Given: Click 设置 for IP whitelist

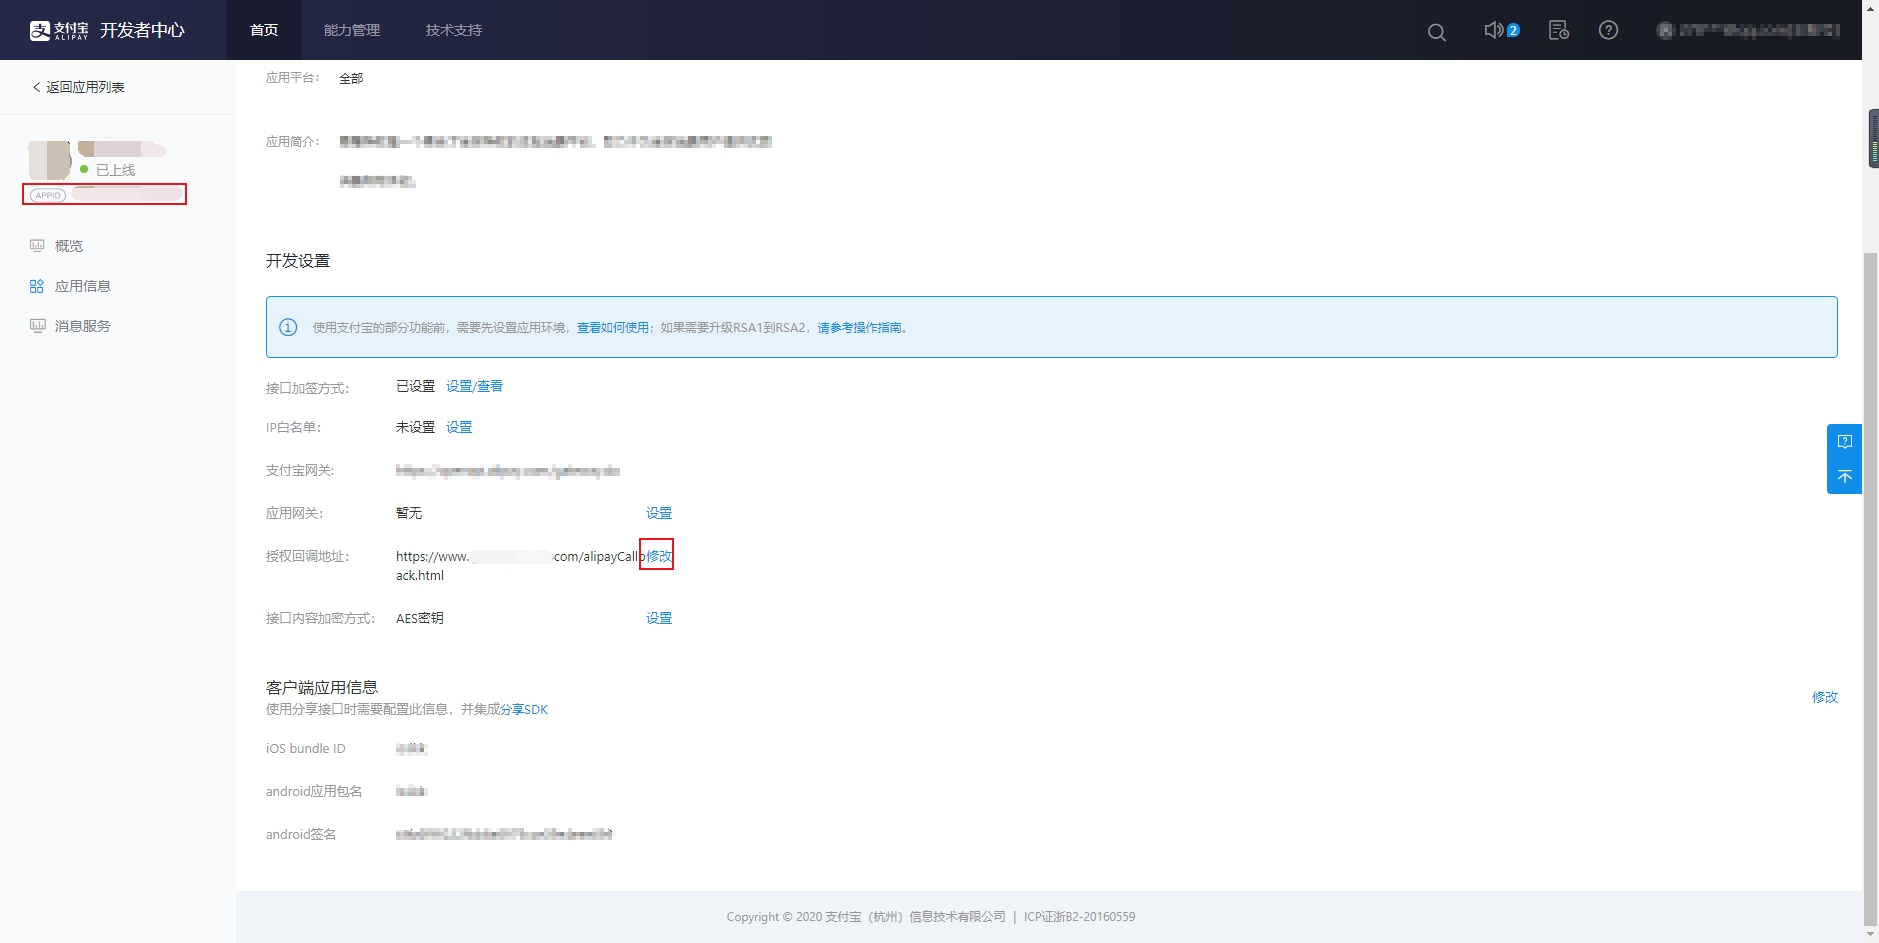Looking at the screenshot, I should pyautogui.click(x=459, y=427).
